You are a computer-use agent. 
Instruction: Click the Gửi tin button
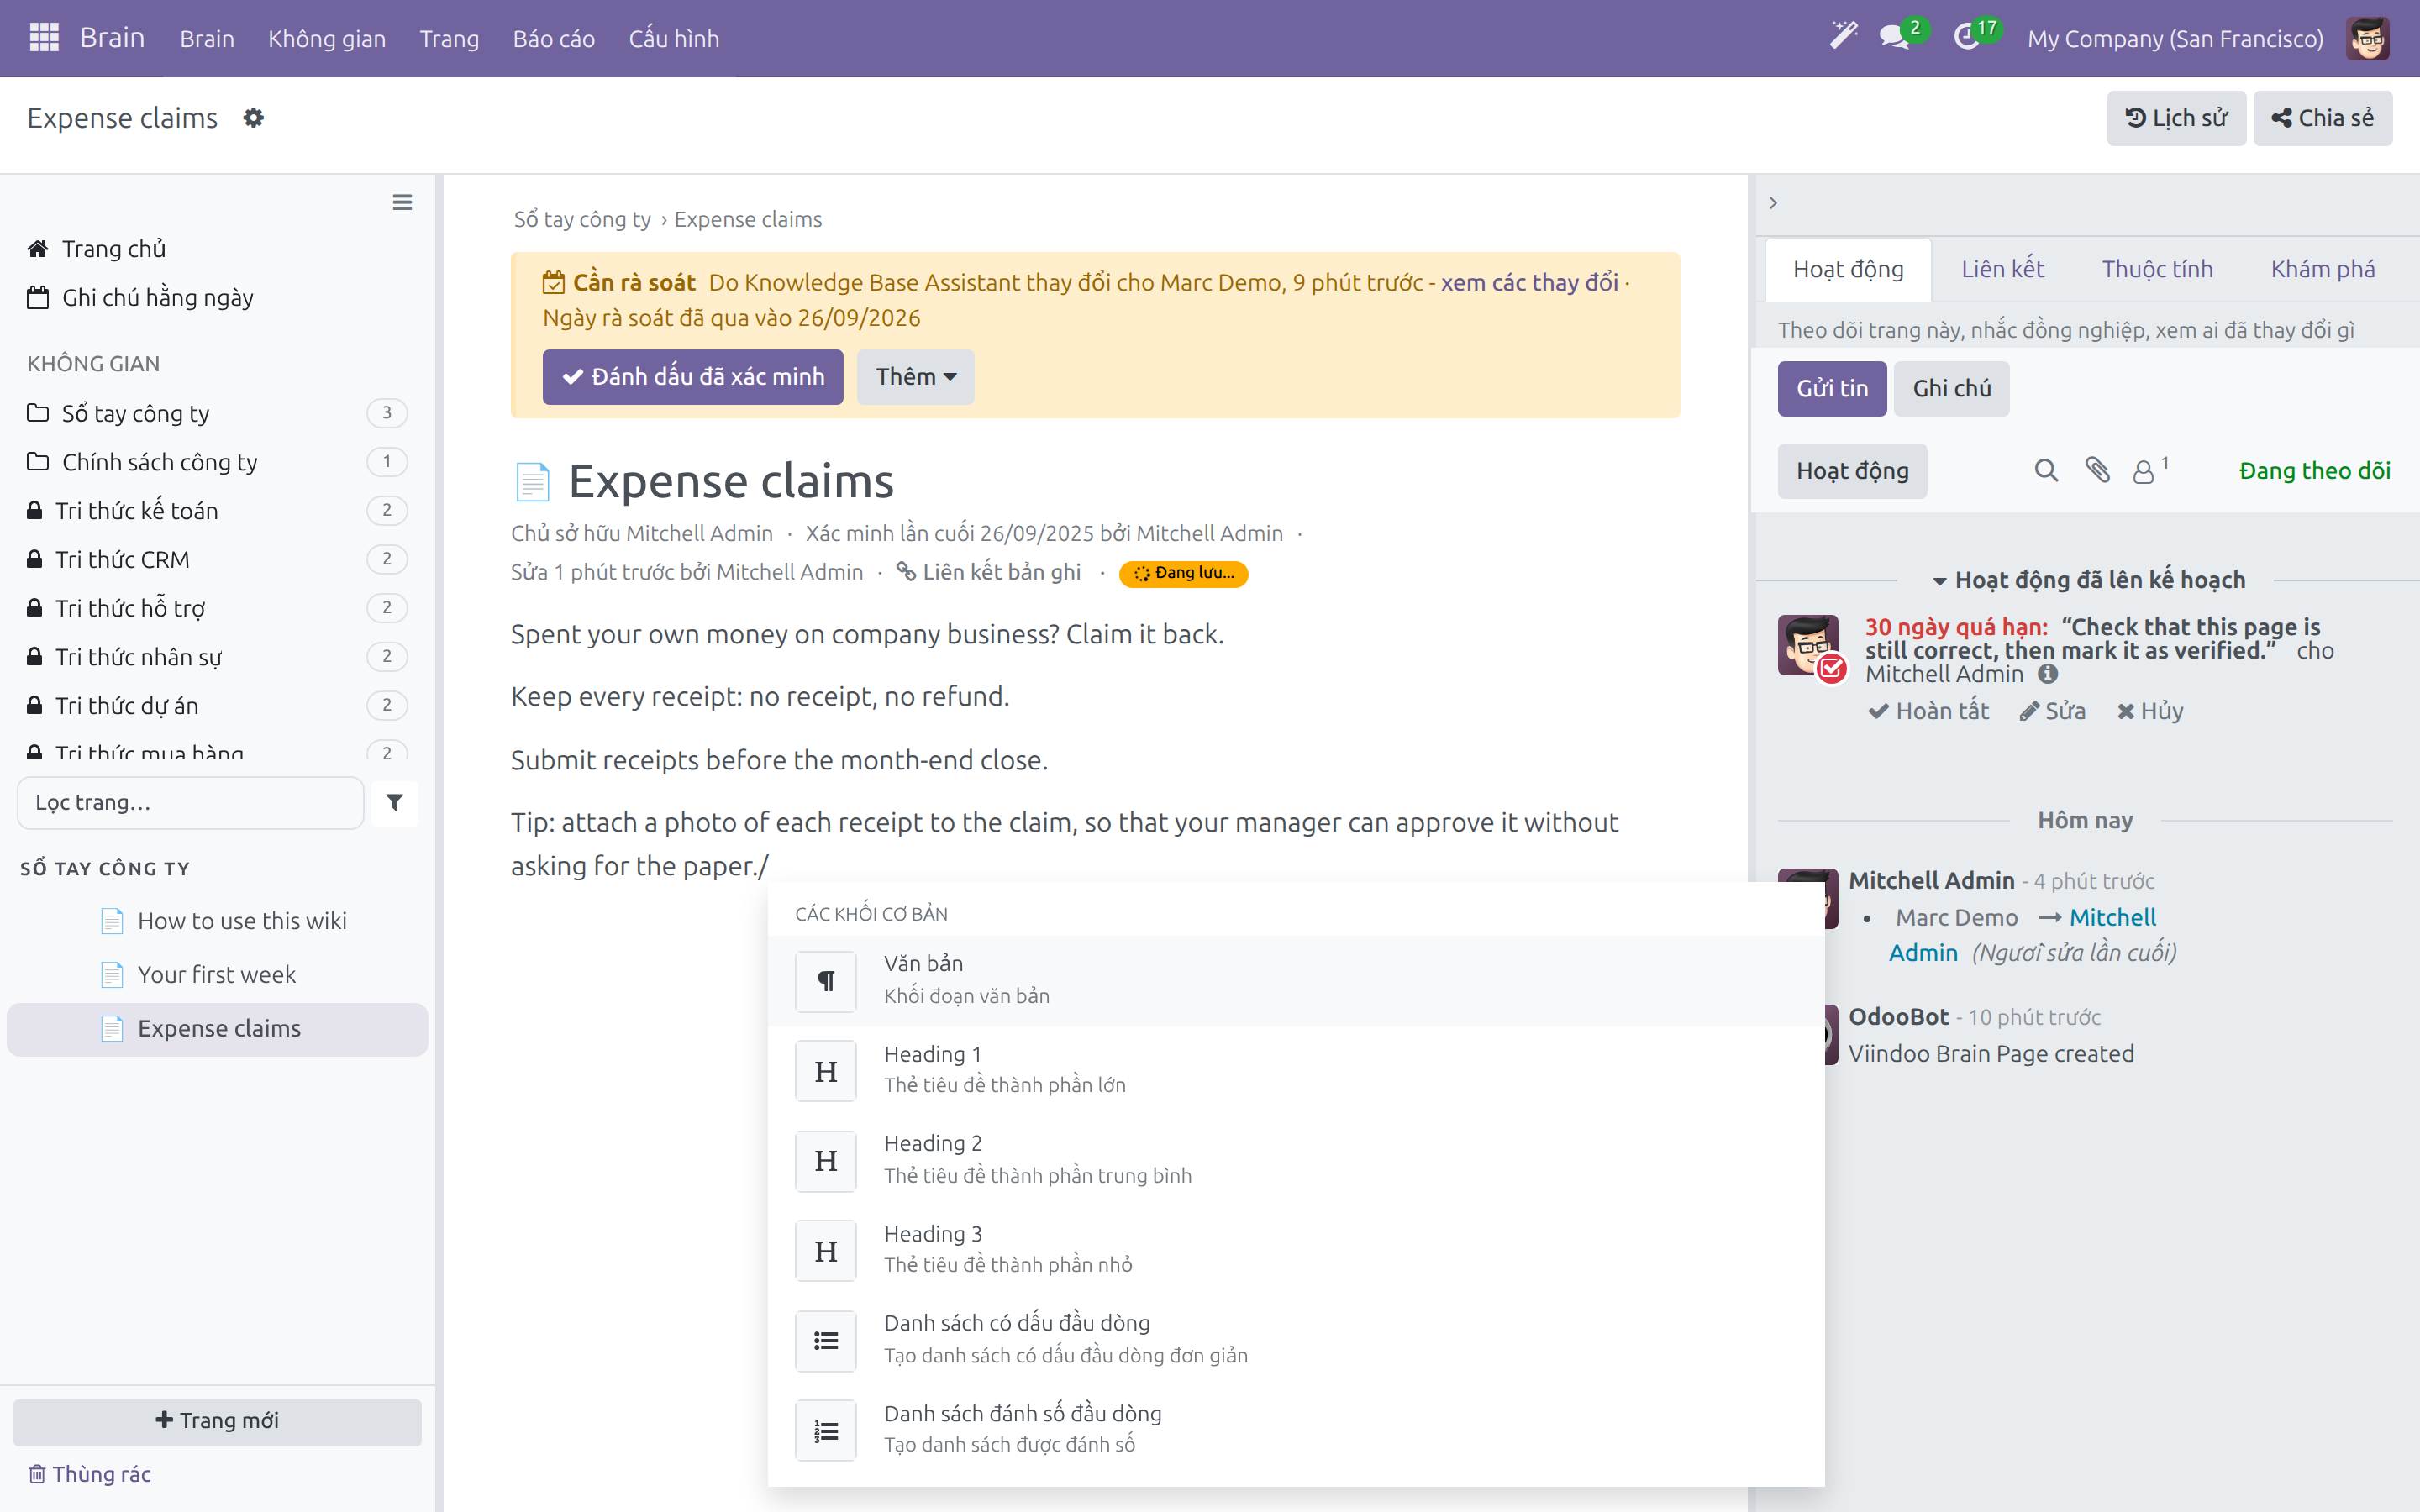point(1832,388)
